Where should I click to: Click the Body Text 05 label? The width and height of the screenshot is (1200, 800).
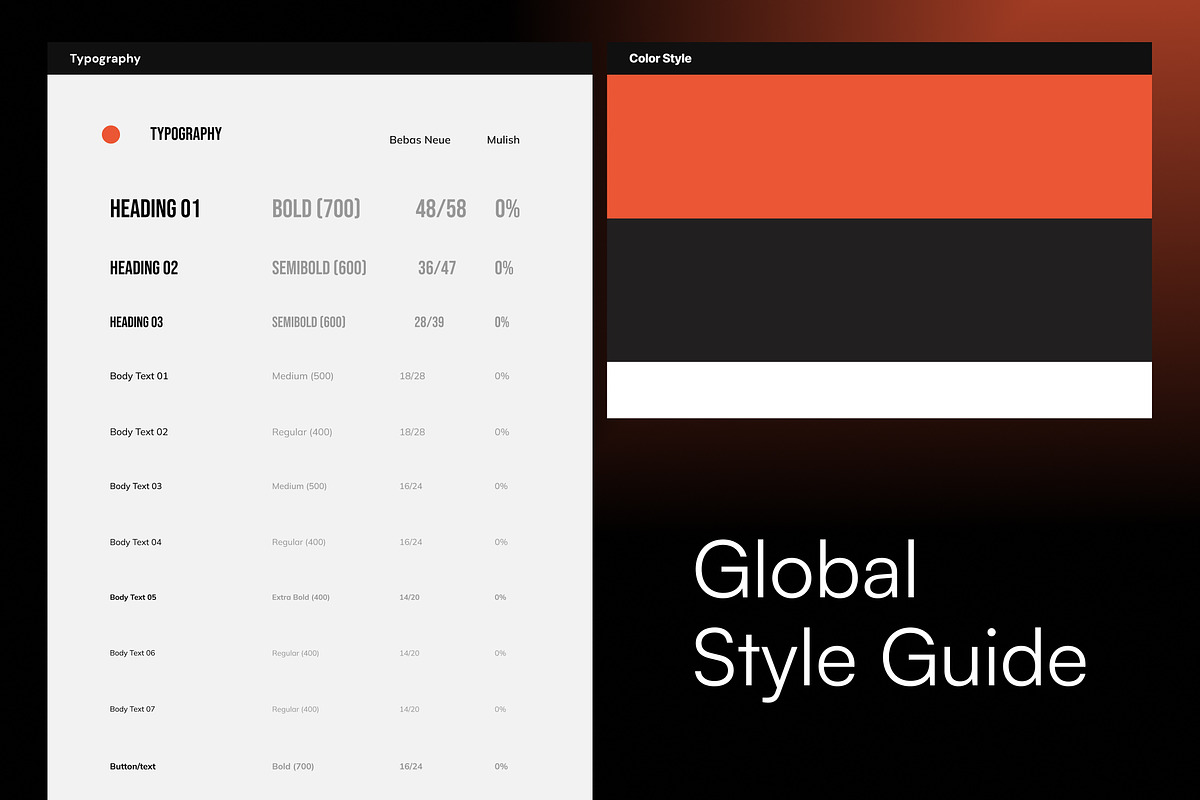click(133, 597)
